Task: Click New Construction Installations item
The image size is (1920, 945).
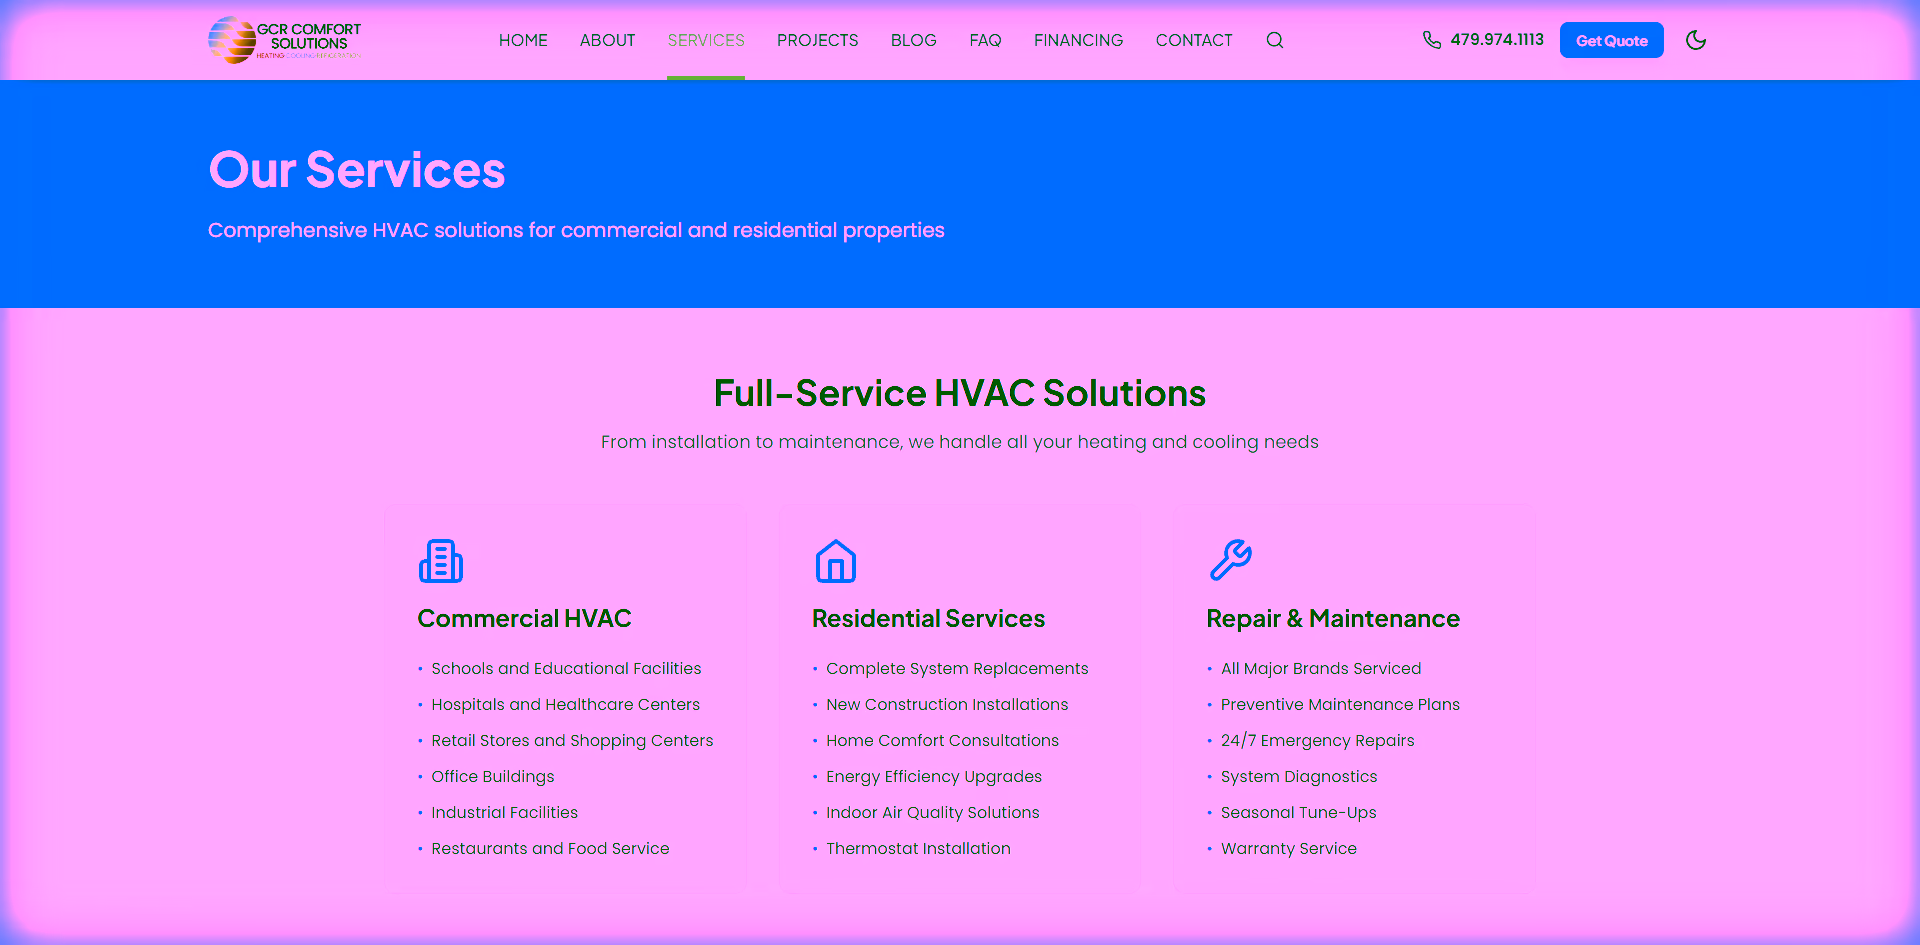Action: click(947, 704)
